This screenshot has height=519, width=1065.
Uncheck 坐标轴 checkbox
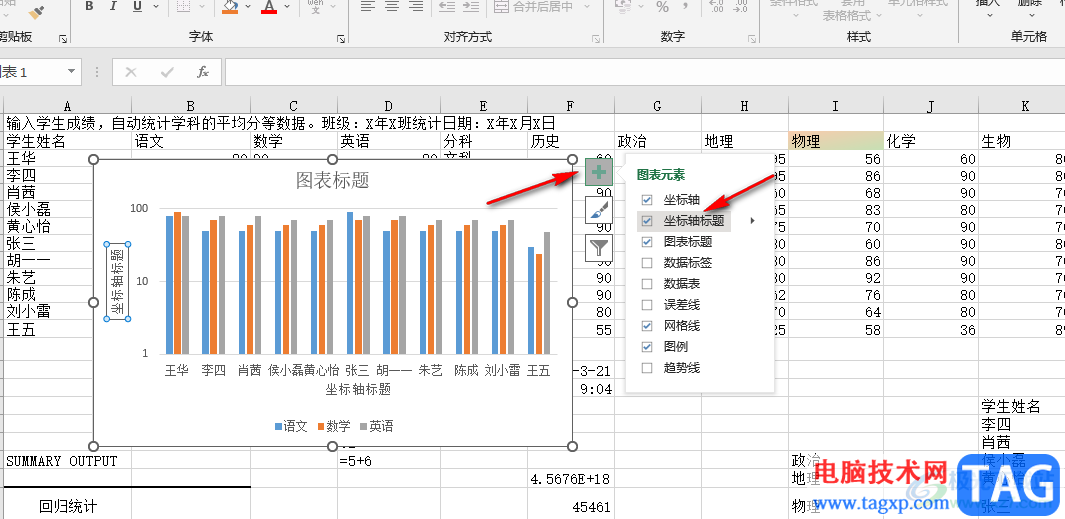647,200
